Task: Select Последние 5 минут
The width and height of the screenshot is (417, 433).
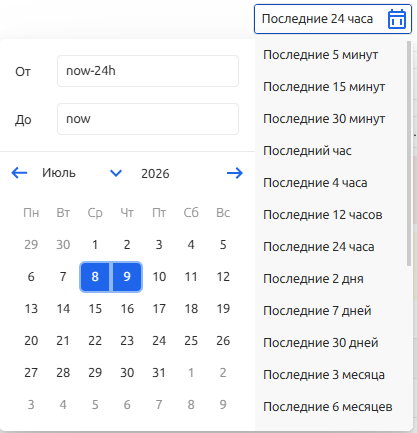Action: (x=321, y=55)
